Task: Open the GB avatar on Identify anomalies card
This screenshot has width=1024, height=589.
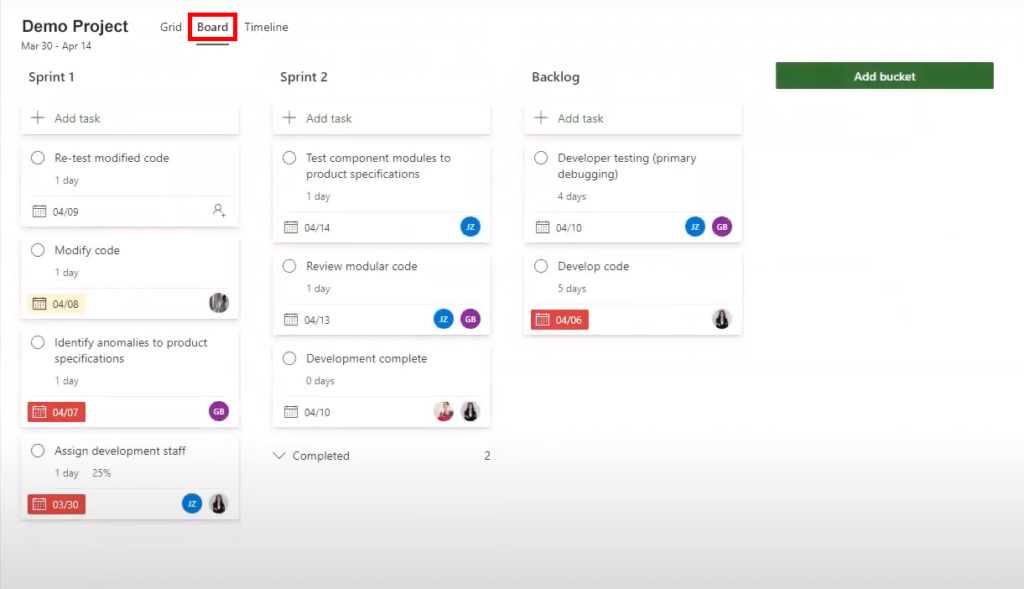Action: (219, 411)
